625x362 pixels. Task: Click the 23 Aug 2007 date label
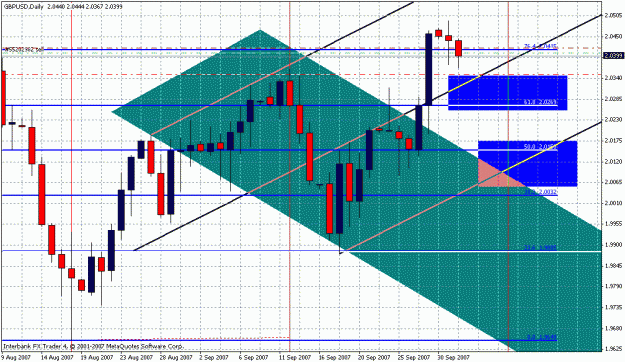[137, 357]
